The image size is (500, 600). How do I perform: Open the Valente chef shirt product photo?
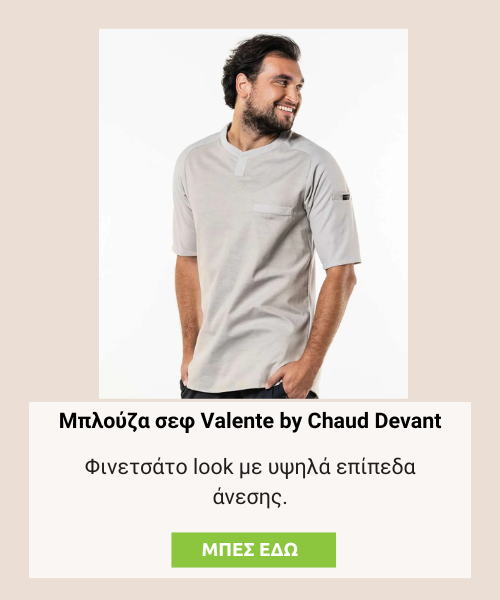(253, 214)
